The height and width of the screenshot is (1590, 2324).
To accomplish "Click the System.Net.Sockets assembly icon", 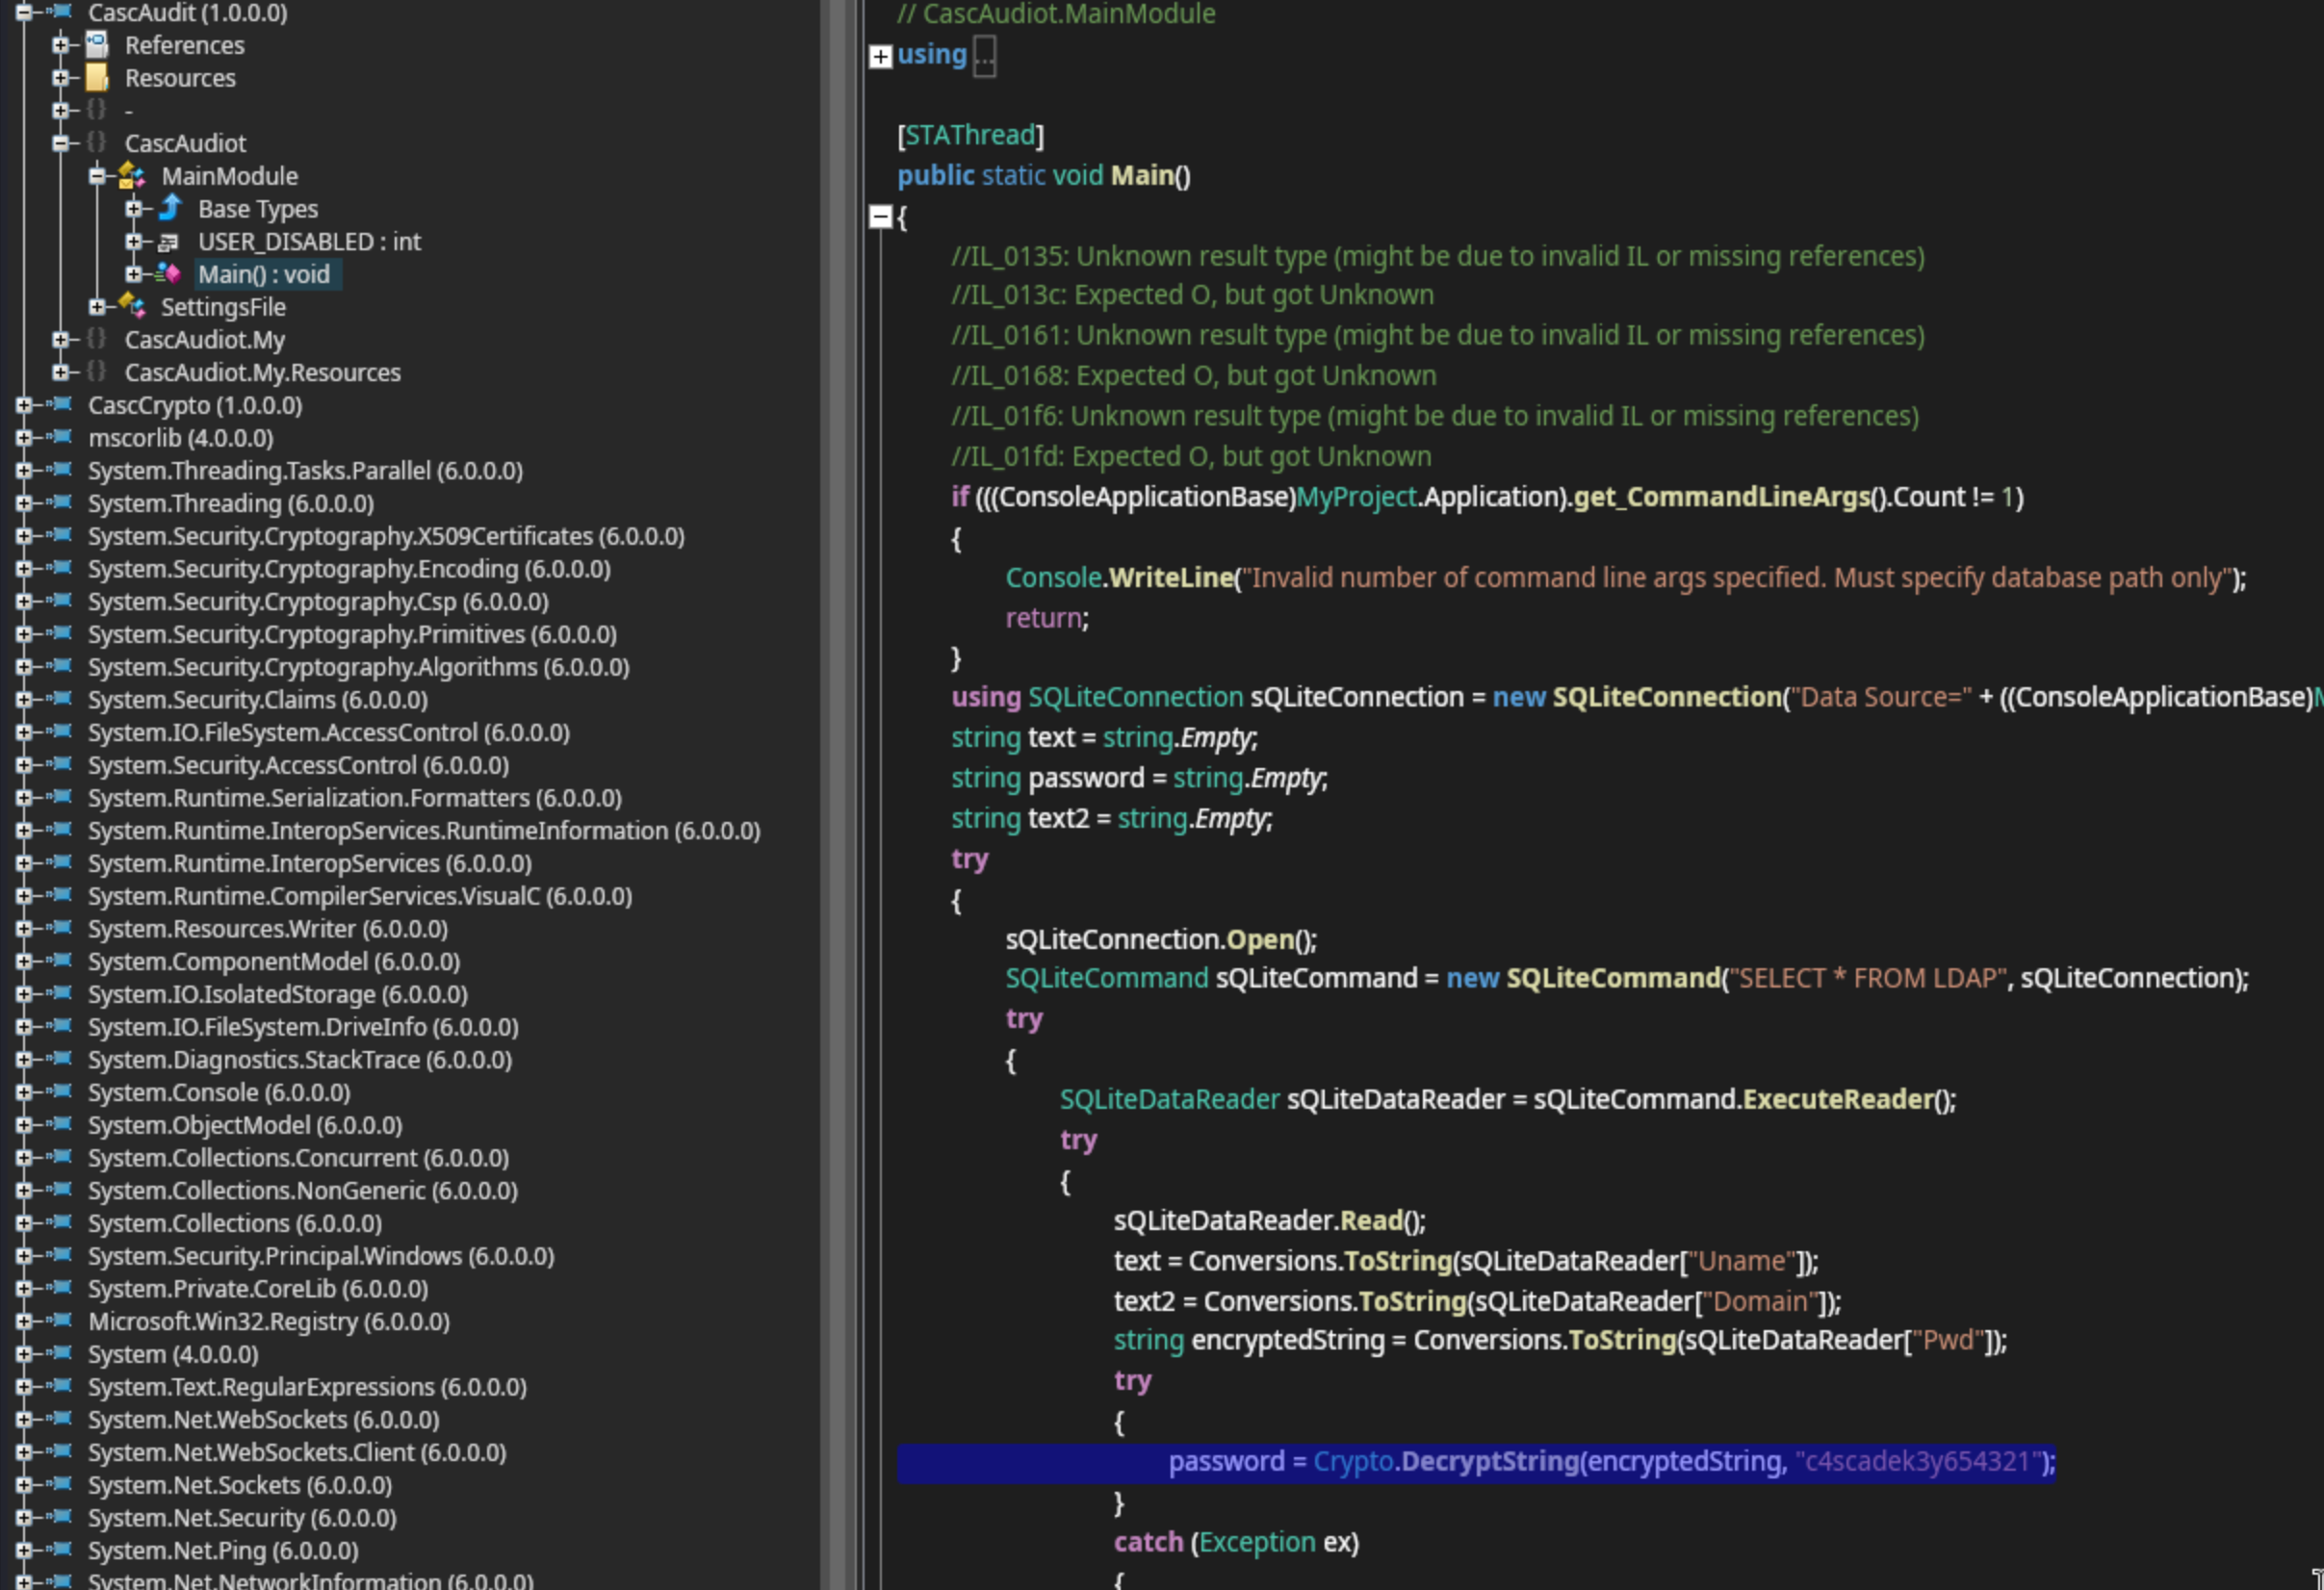I will tap(60, 1484).
